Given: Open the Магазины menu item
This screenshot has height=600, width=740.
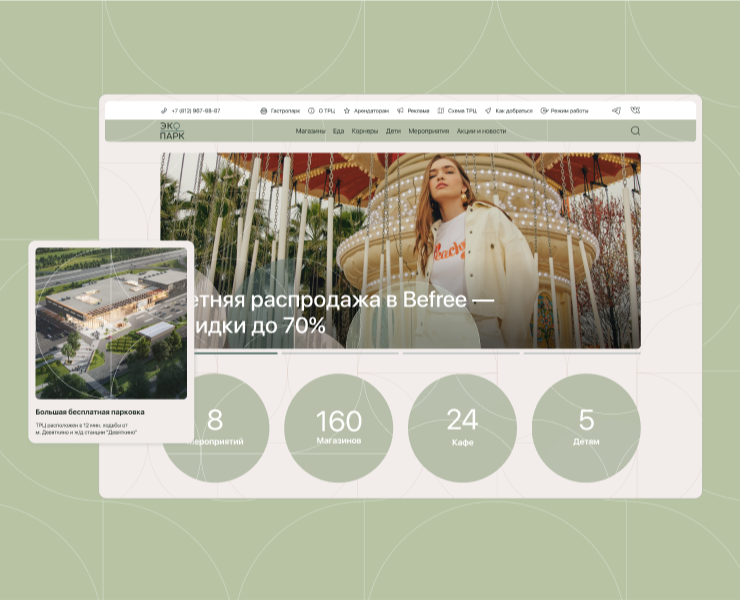Looking at the screenshot, I should click(310, 131).
